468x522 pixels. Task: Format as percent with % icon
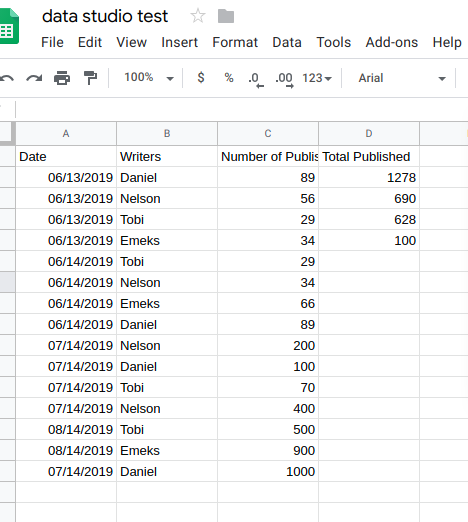[x=229, y=78]
